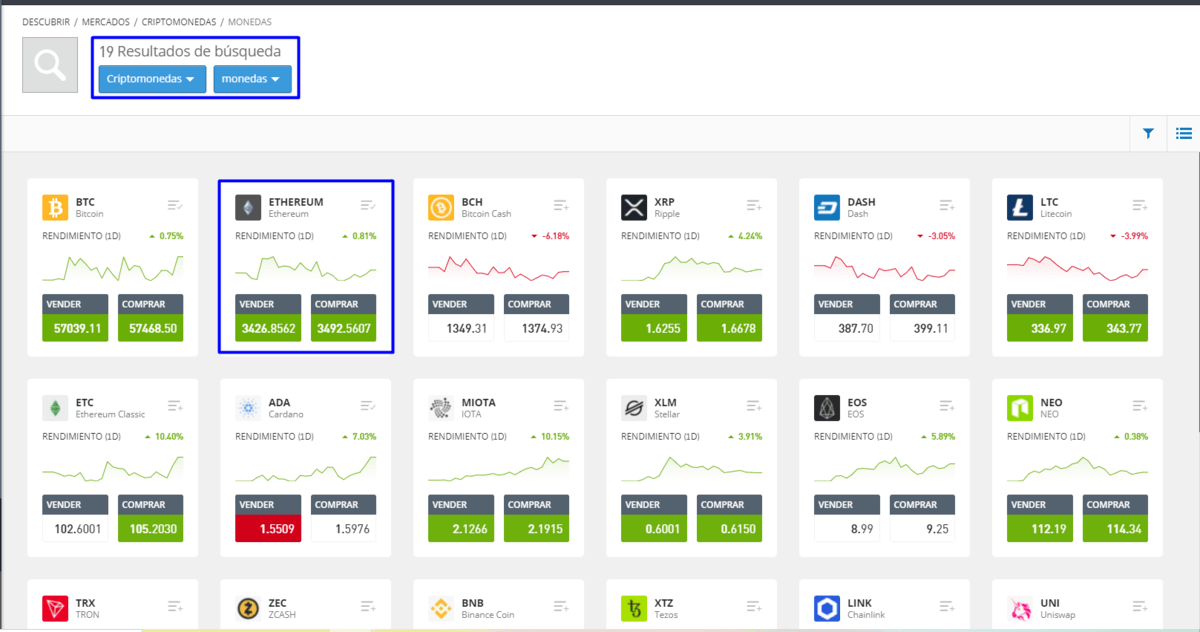1200x632 pixels.
Task: Toggle watchlist icon on Ethereum card
Action: click(368, 205)
